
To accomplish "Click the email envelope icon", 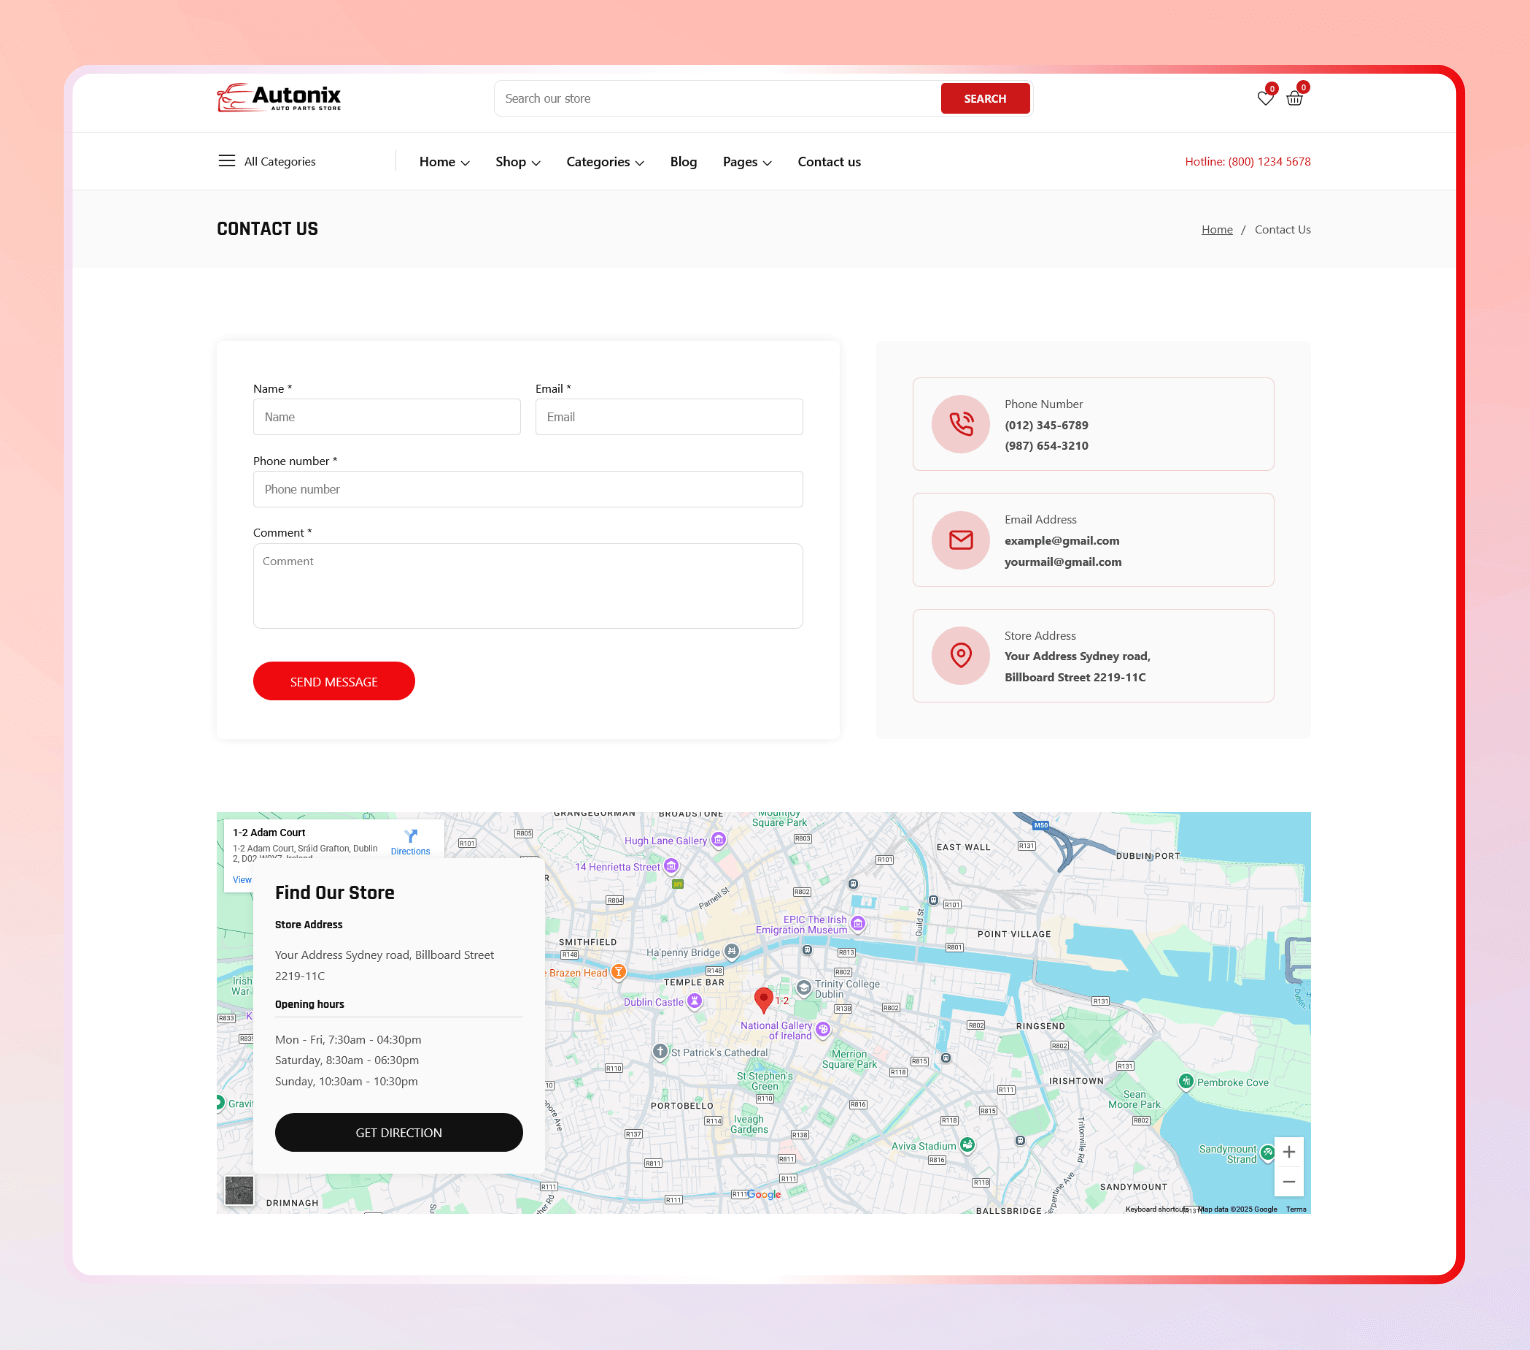I will point(961,540).
